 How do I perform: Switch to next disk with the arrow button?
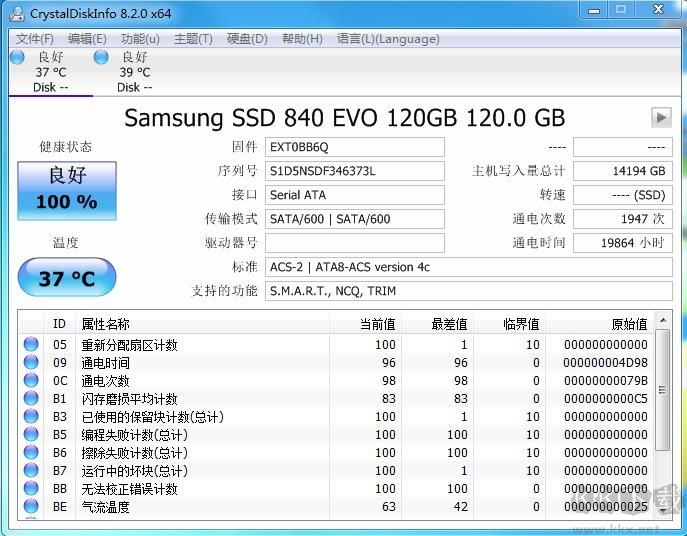click(x=661, y=117)
